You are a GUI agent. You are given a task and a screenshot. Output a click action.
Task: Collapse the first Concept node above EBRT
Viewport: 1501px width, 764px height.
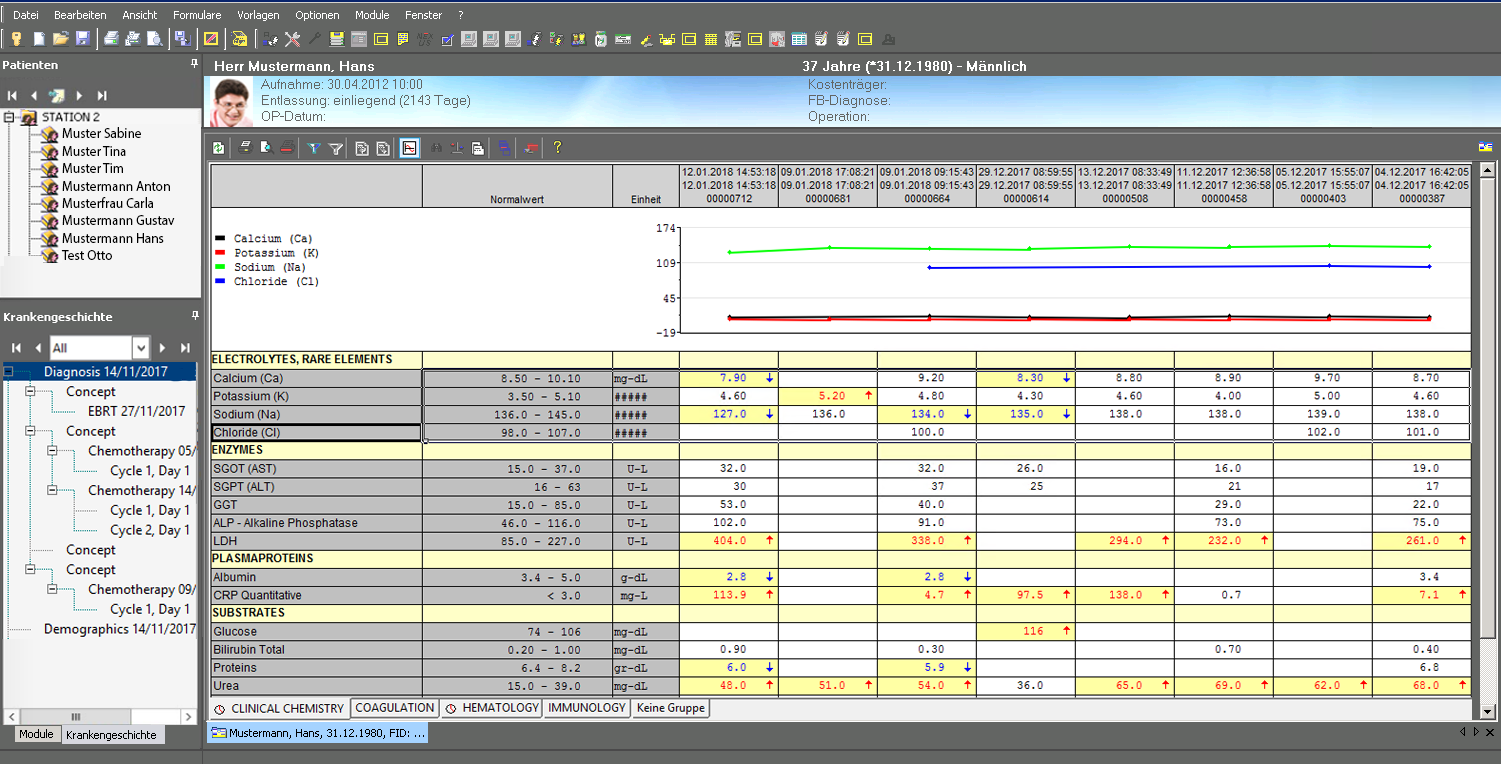[30, 392]
